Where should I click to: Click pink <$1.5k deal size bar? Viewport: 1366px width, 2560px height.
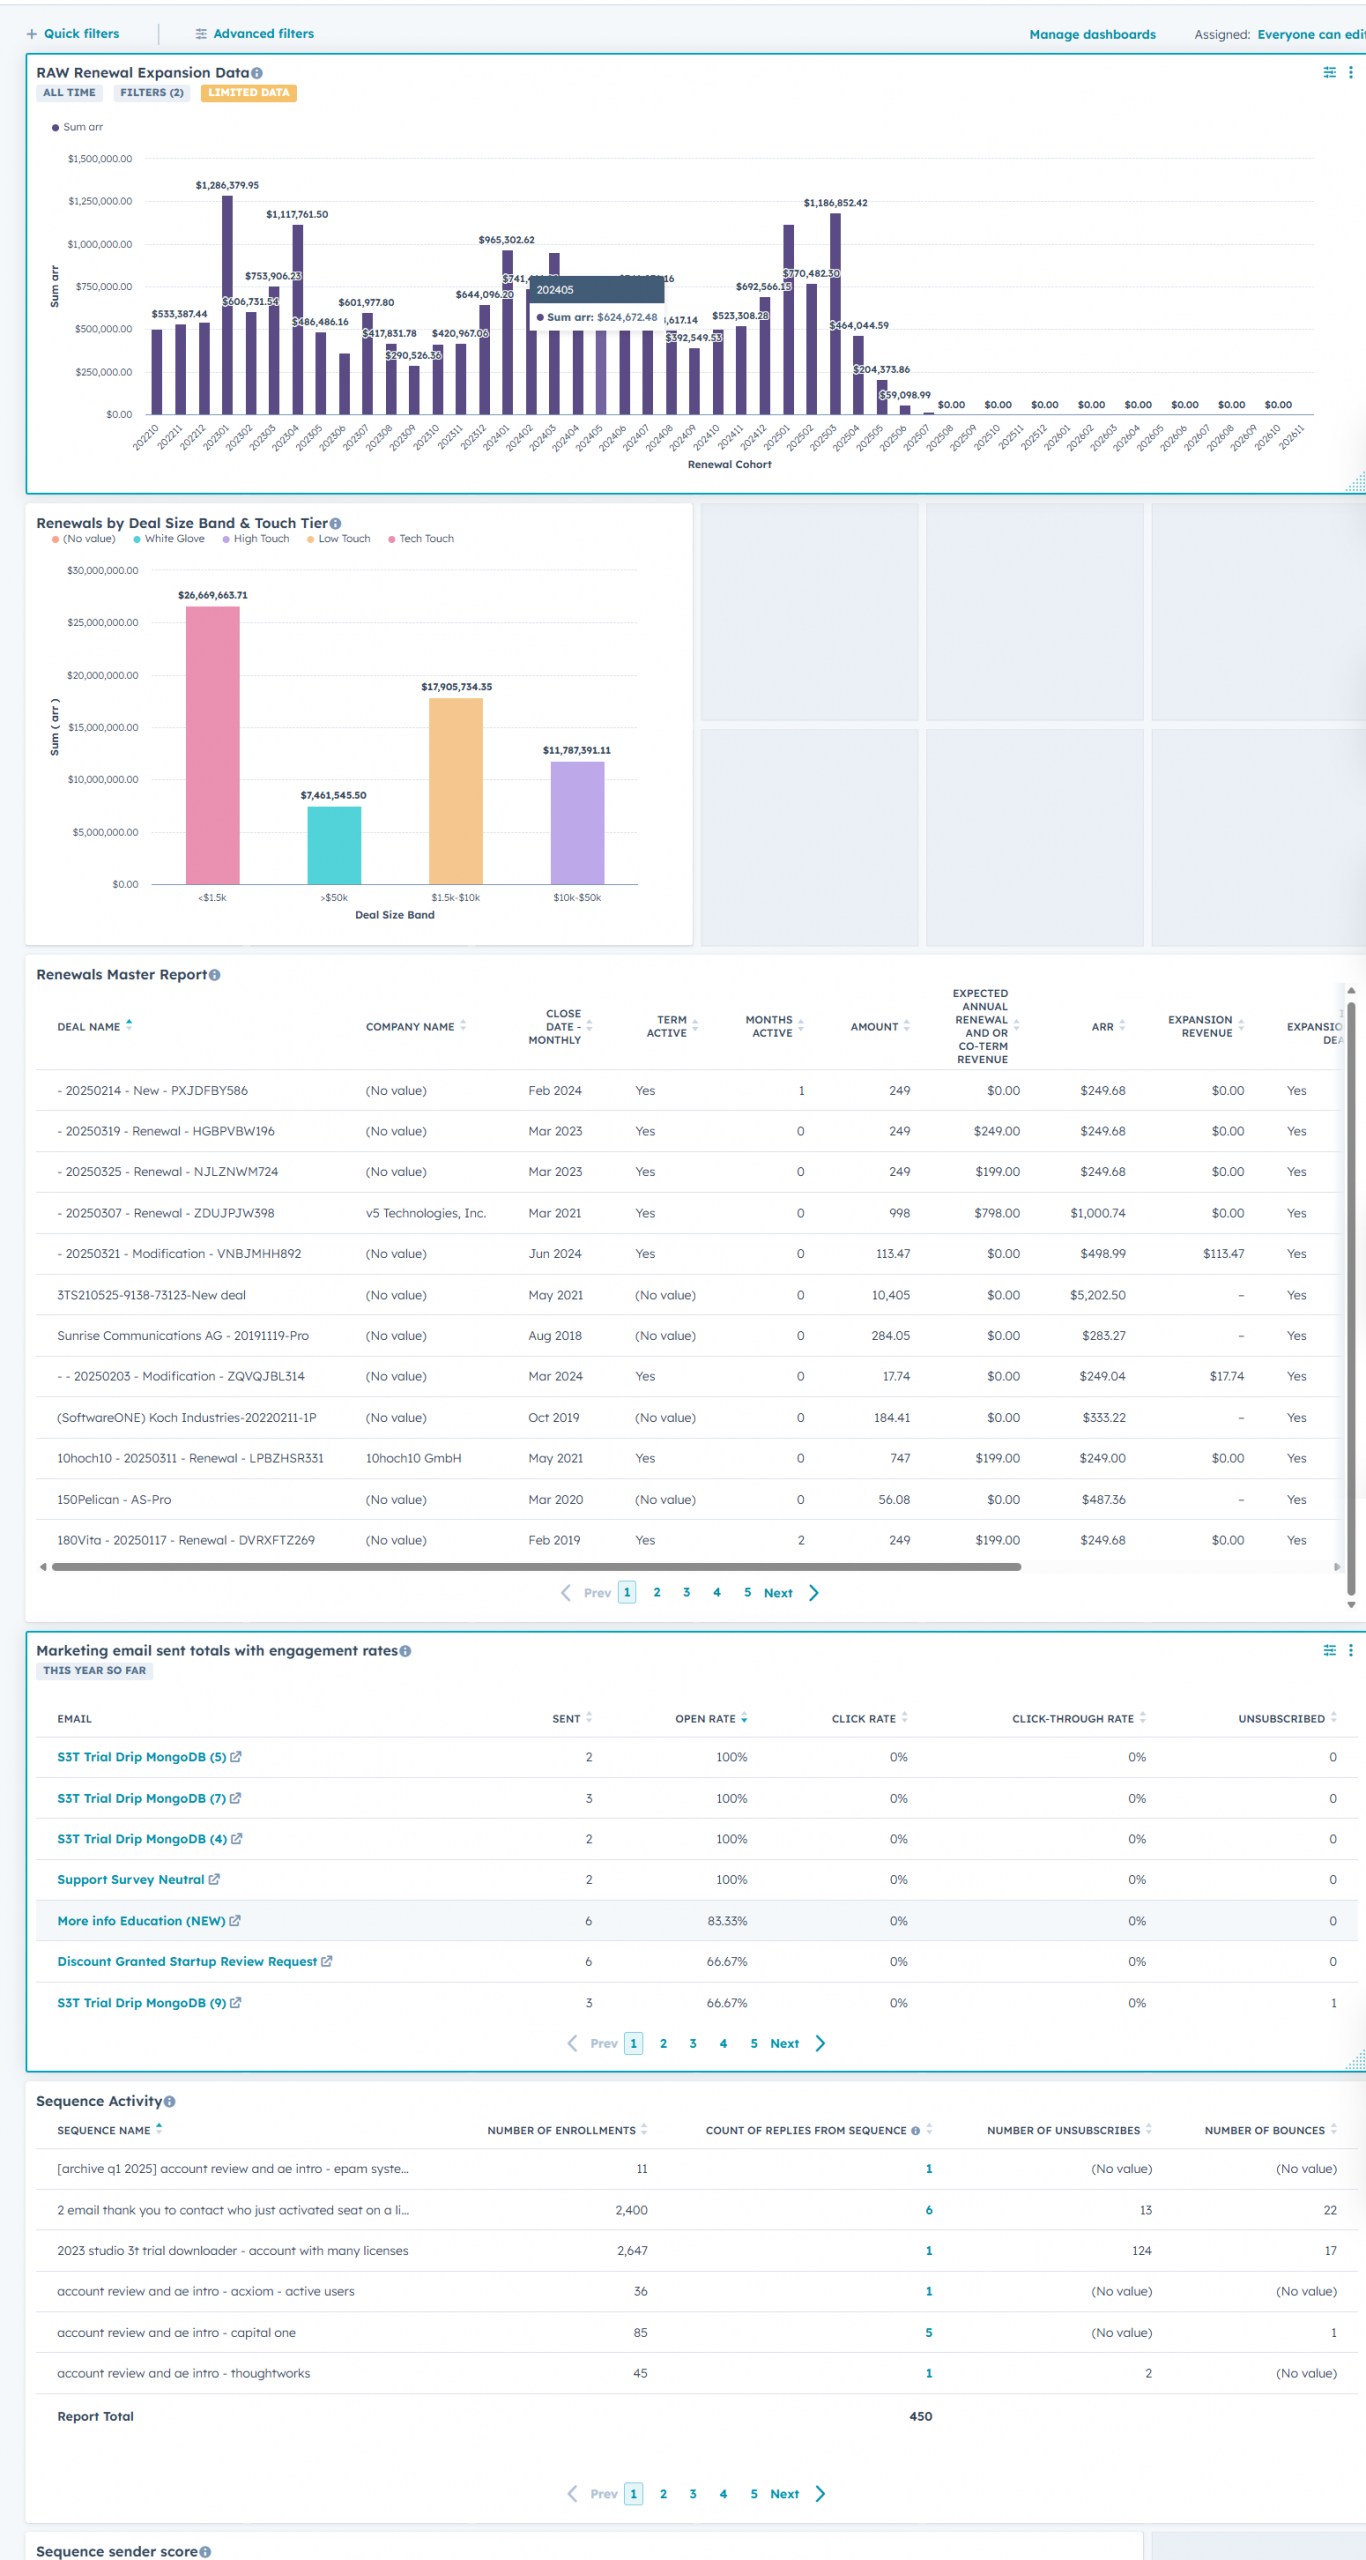212,744
